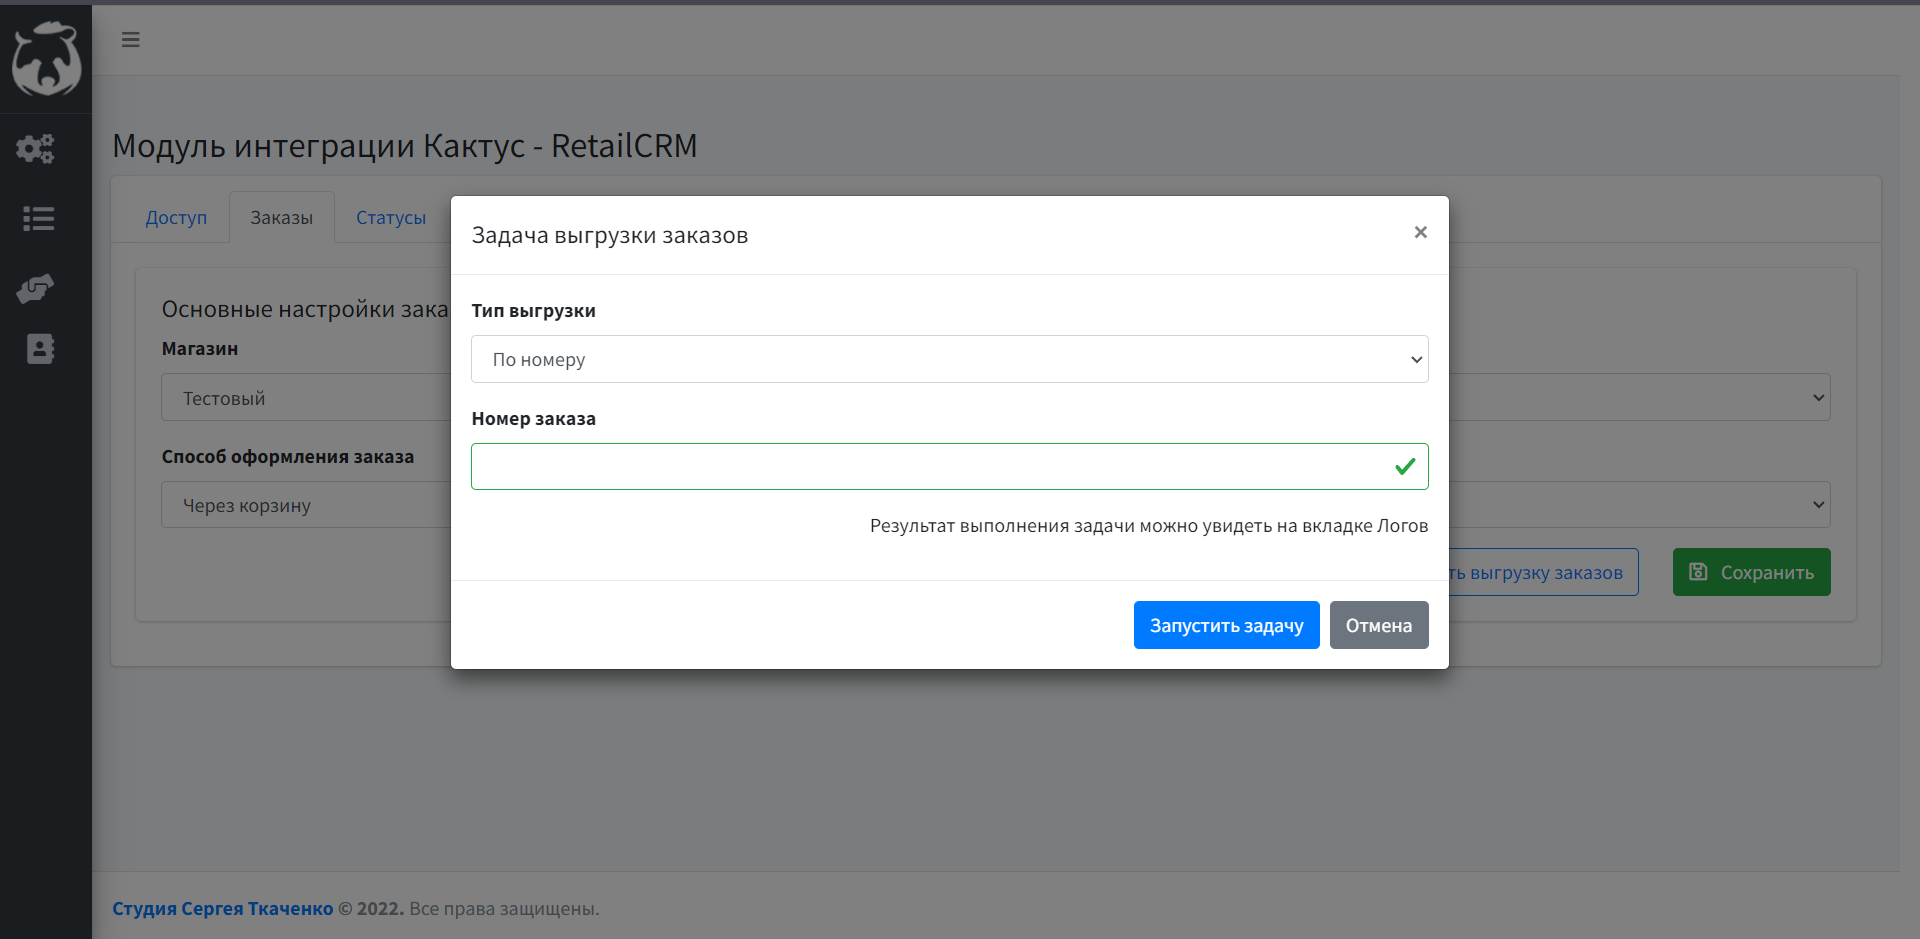Click the Тип выгрузки label

[x=533, y=310]
